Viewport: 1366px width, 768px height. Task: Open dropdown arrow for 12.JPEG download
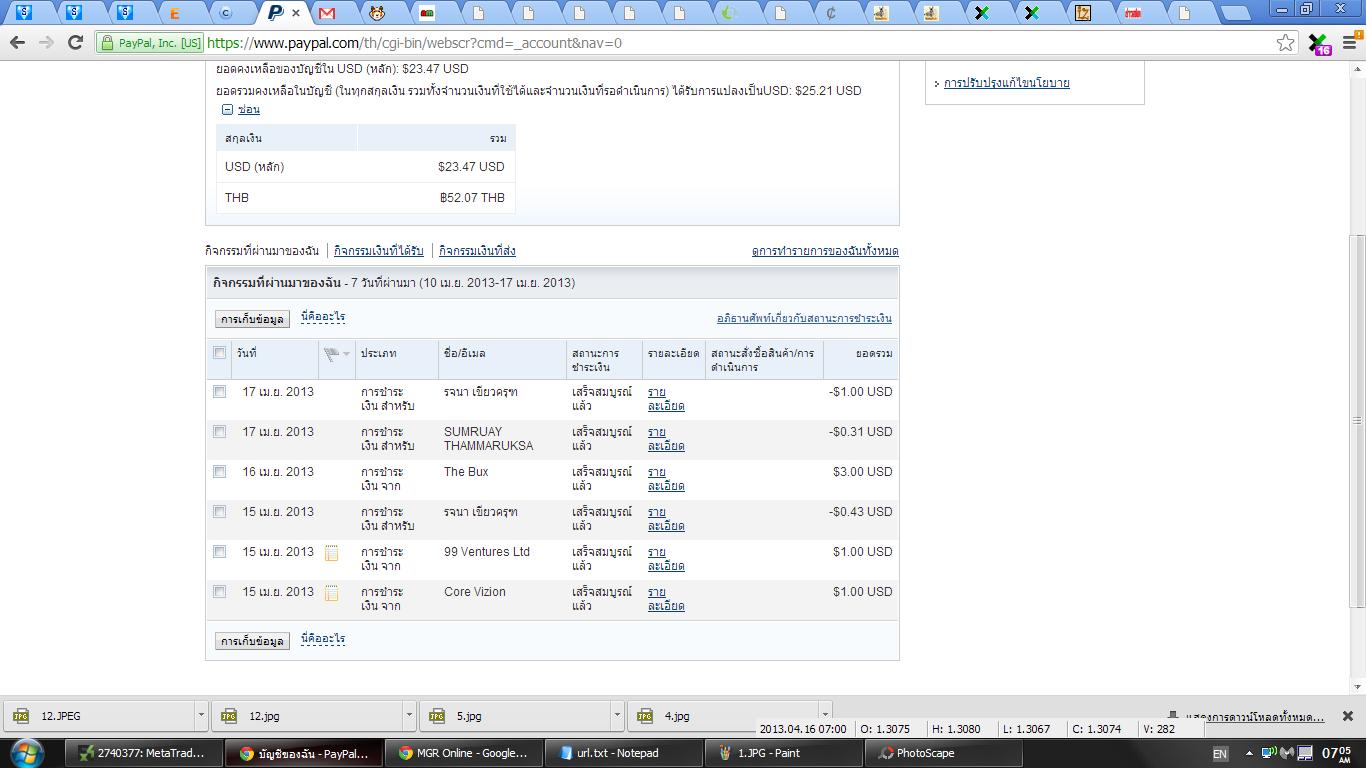201,716
